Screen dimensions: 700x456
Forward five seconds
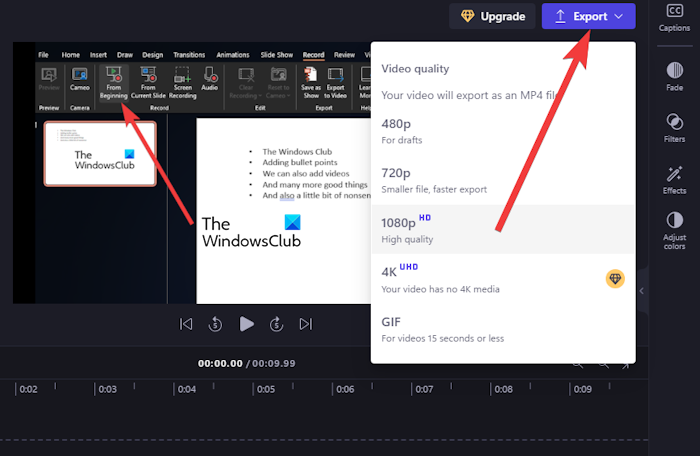276,324
